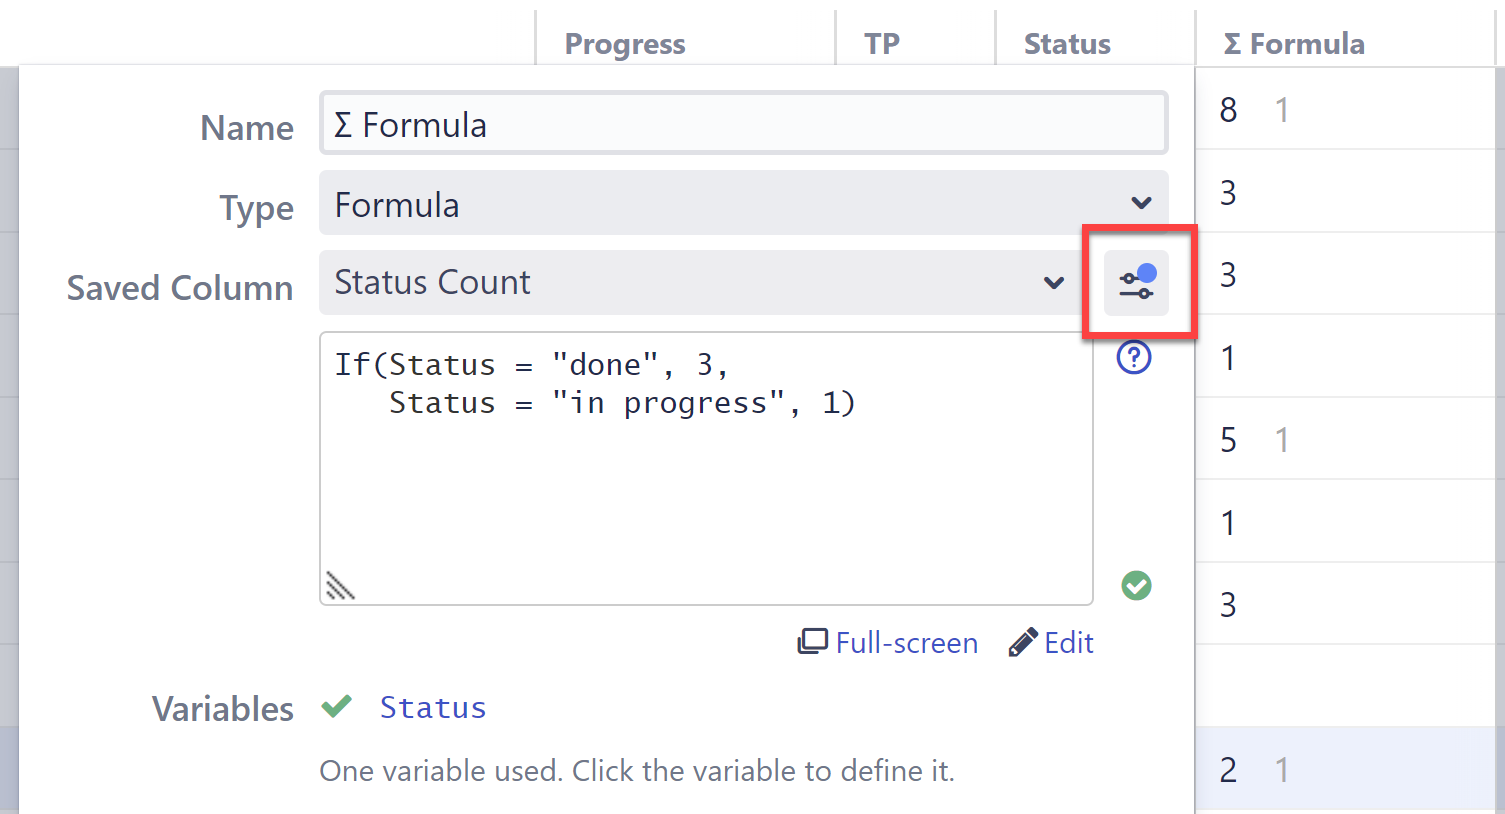
Task: Click inside the formula text editor
Action: click(705, 480)
